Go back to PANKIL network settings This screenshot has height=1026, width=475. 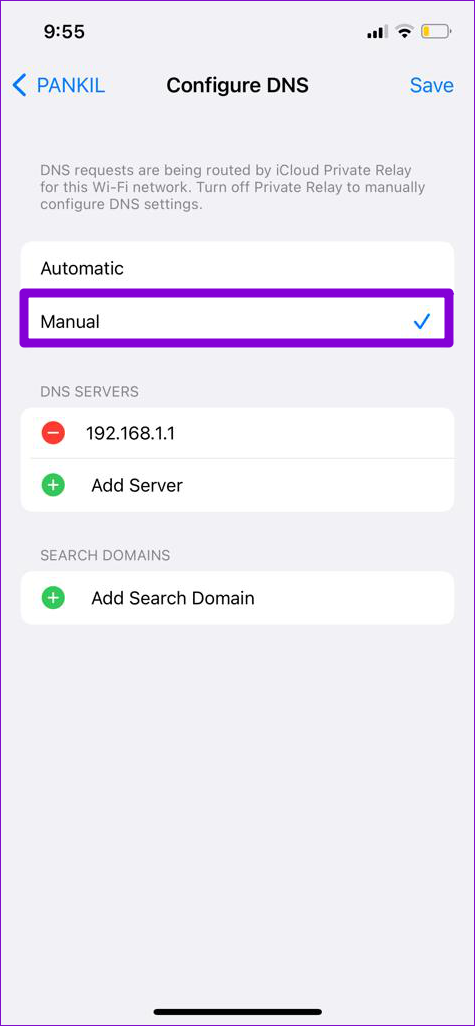[x=59, y=85]
